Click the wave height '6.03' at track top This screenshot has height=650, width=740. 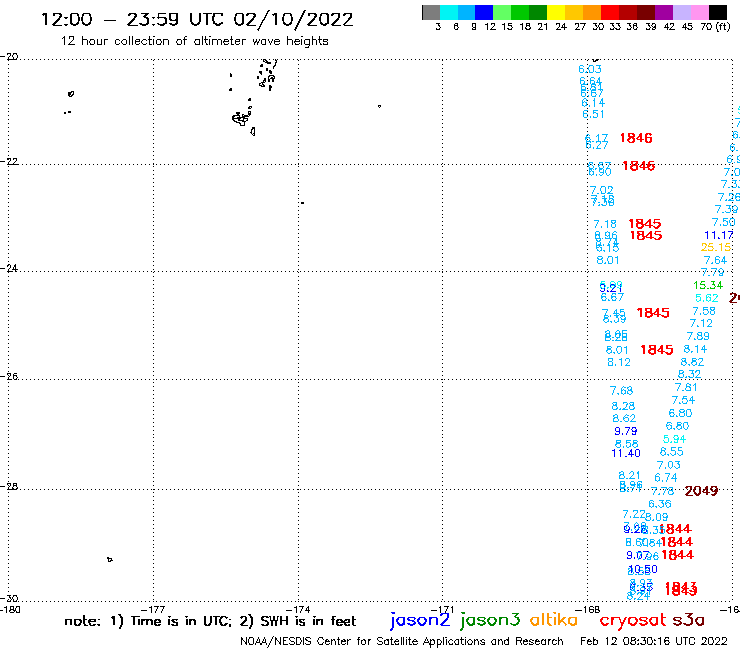590,69
